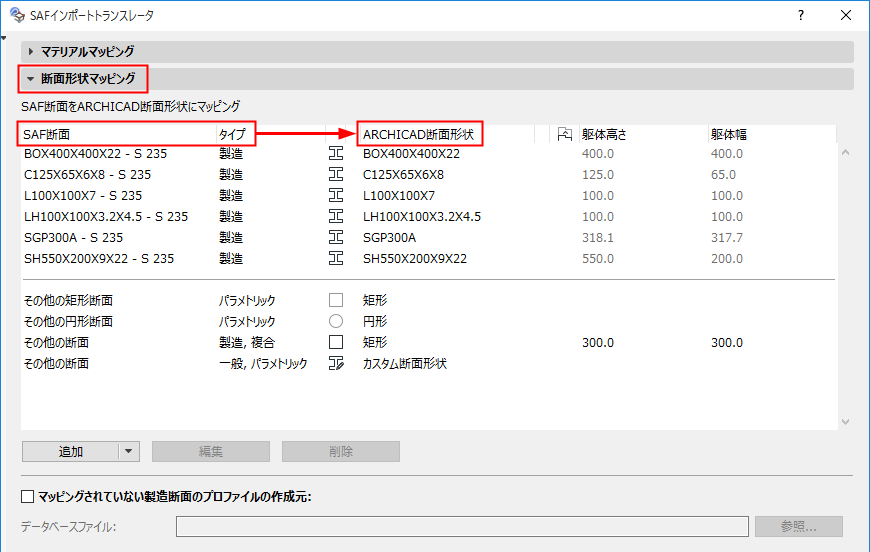
Task: Click the 追加 button
Action: [70, 451]
